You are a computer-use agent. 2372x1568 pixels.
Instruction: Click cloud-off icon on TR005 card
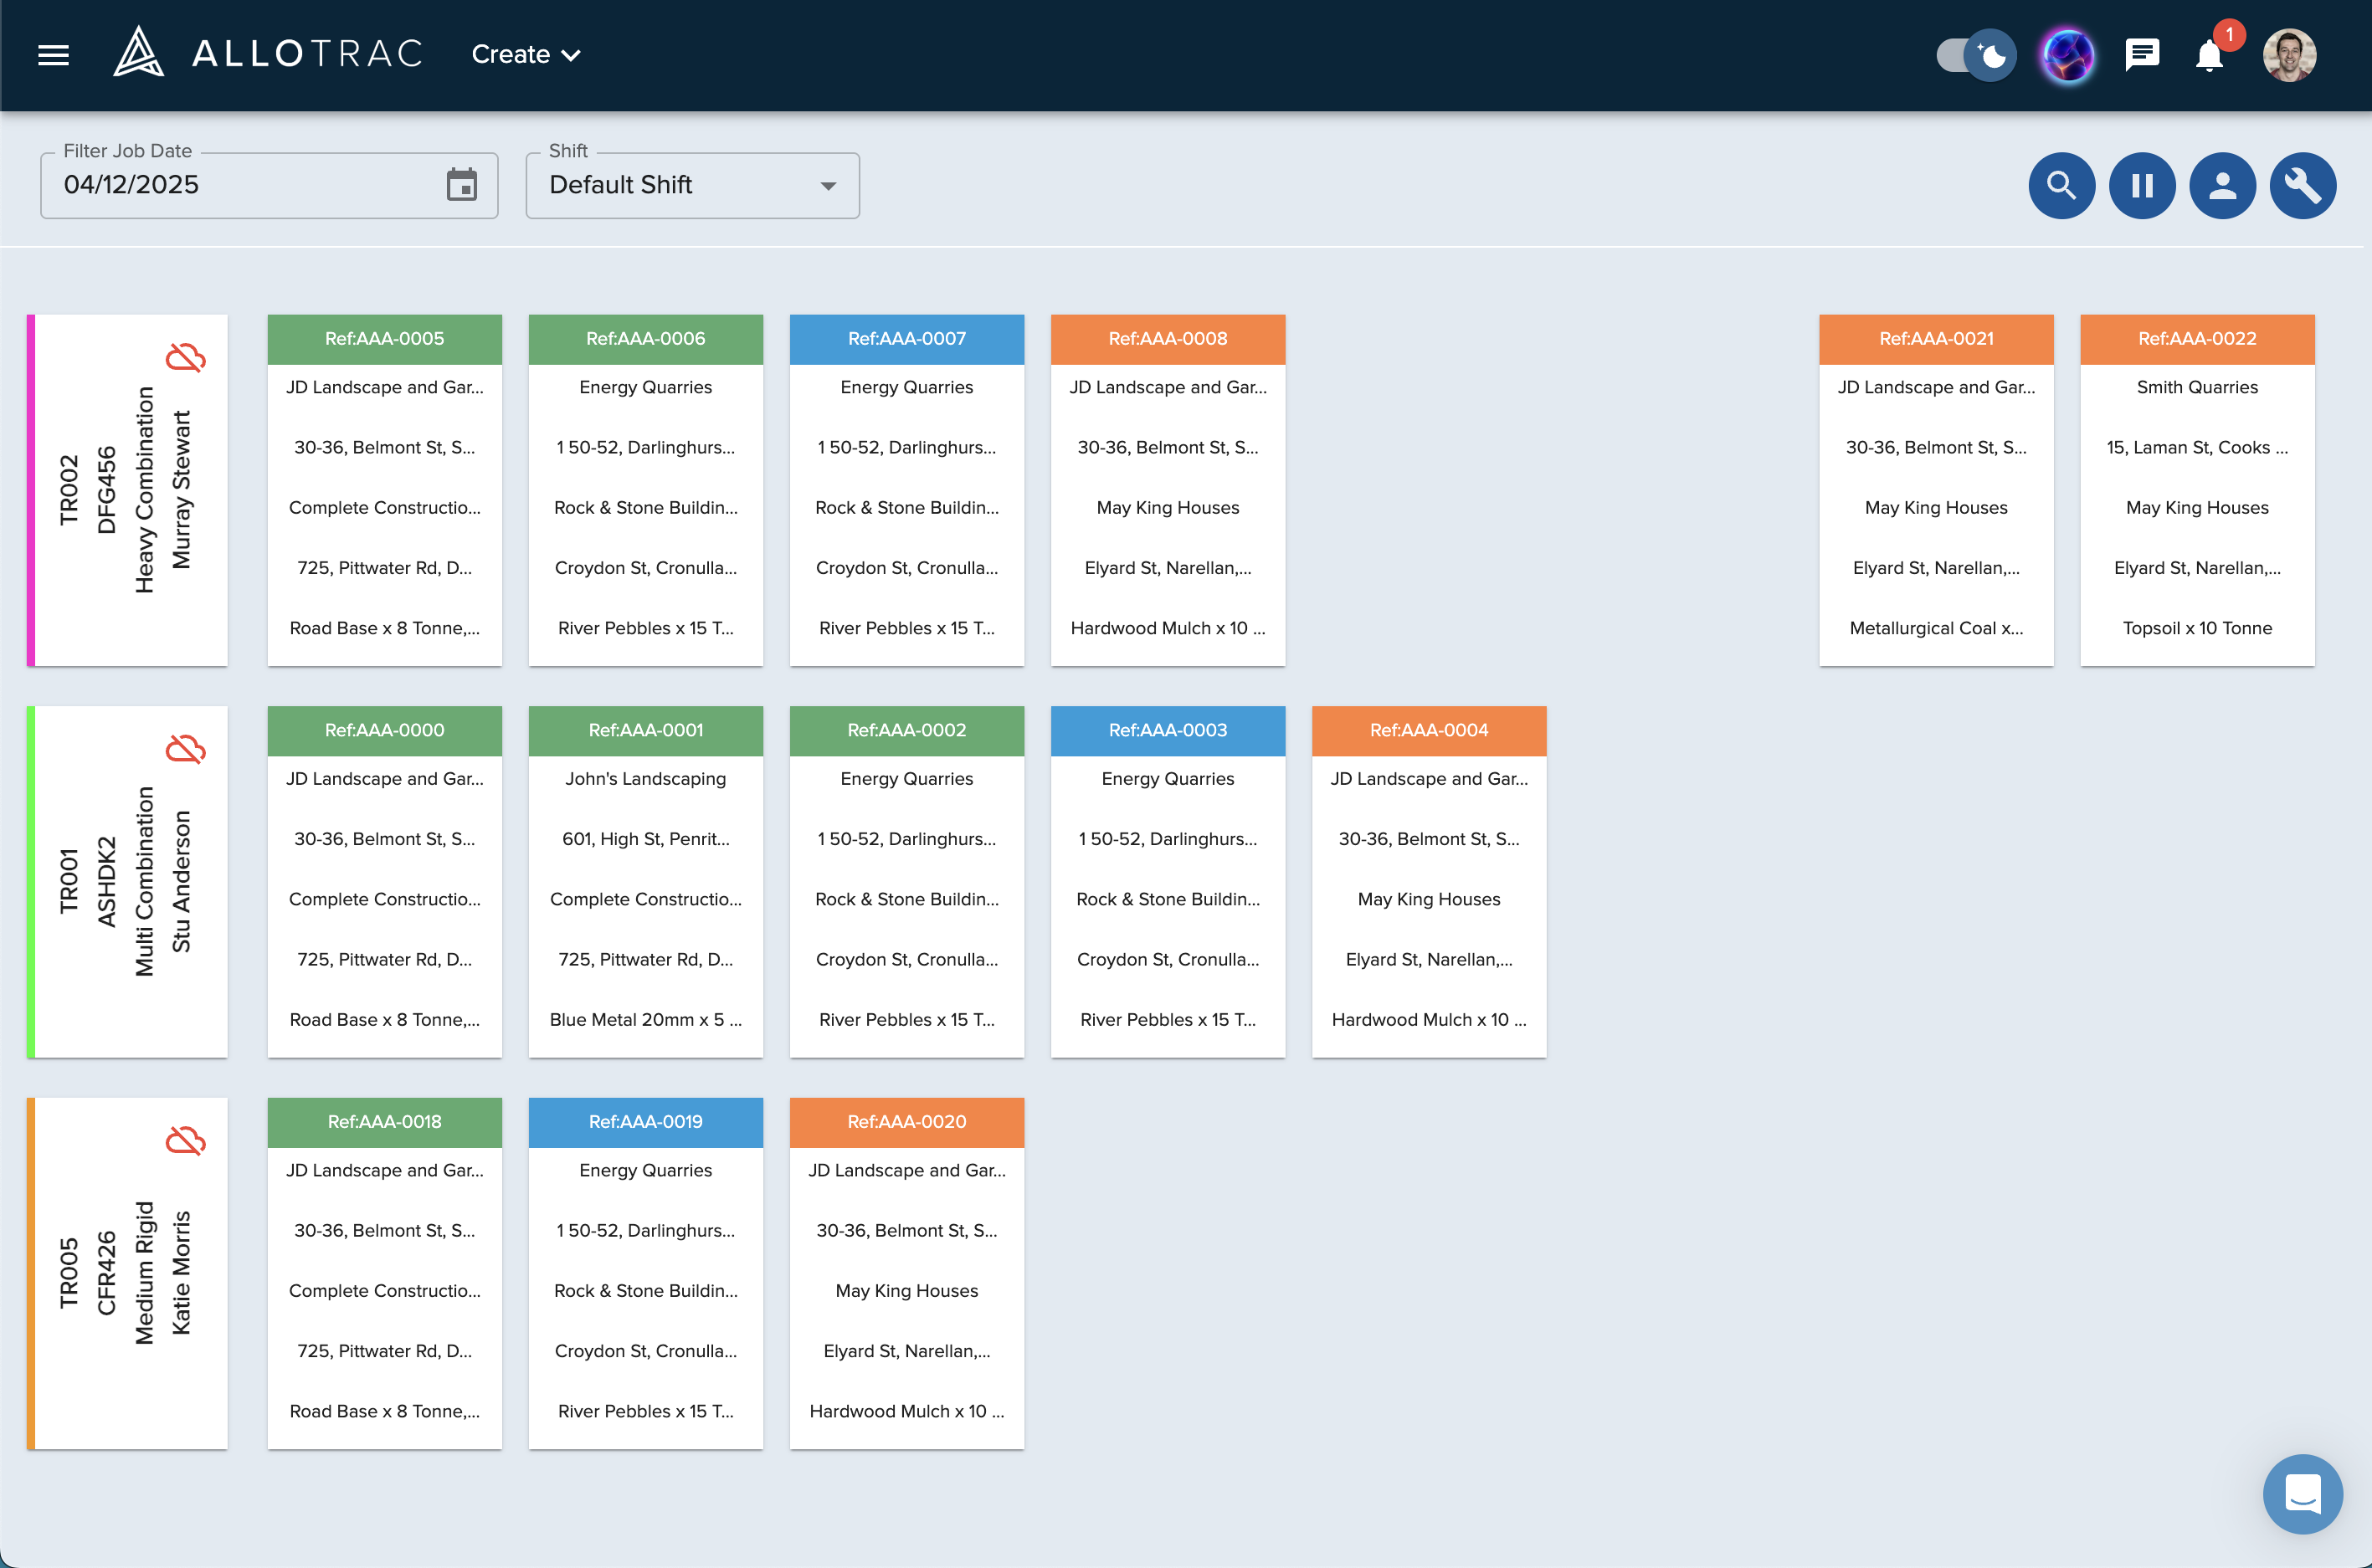tap(186, 1140)
